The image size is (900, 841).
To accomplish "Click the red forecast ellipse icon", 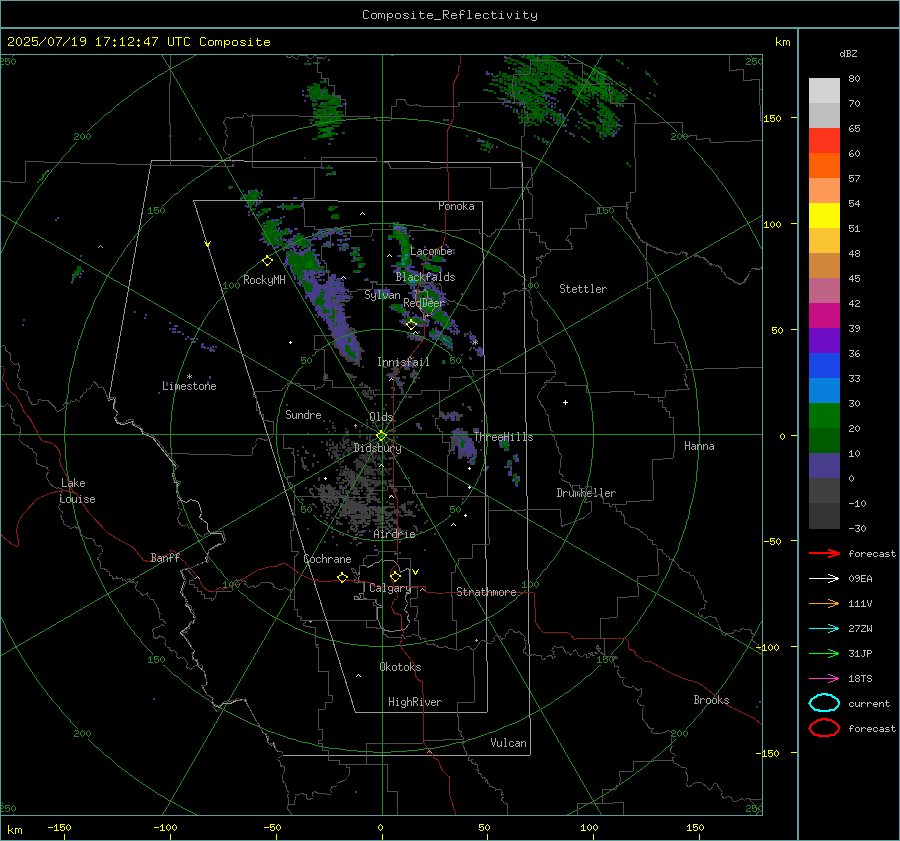I will 824,728.
